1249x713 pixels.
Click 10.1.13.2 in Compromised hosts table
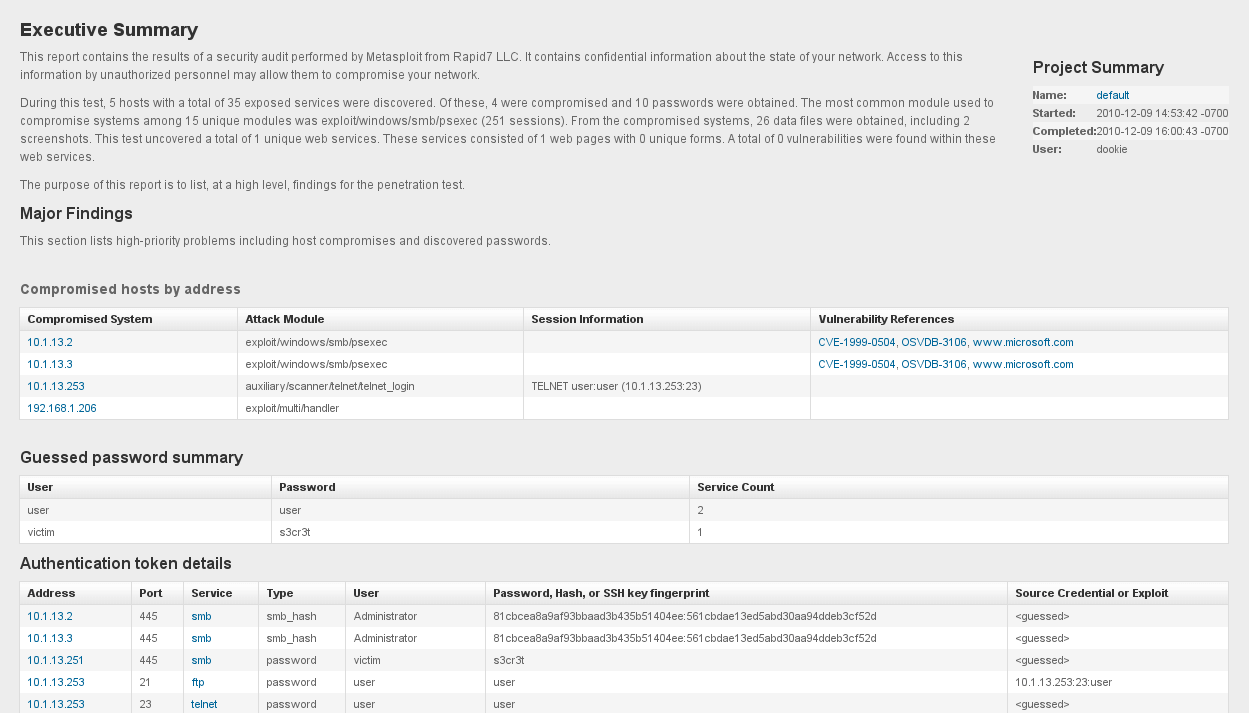[x=50, y=342]
